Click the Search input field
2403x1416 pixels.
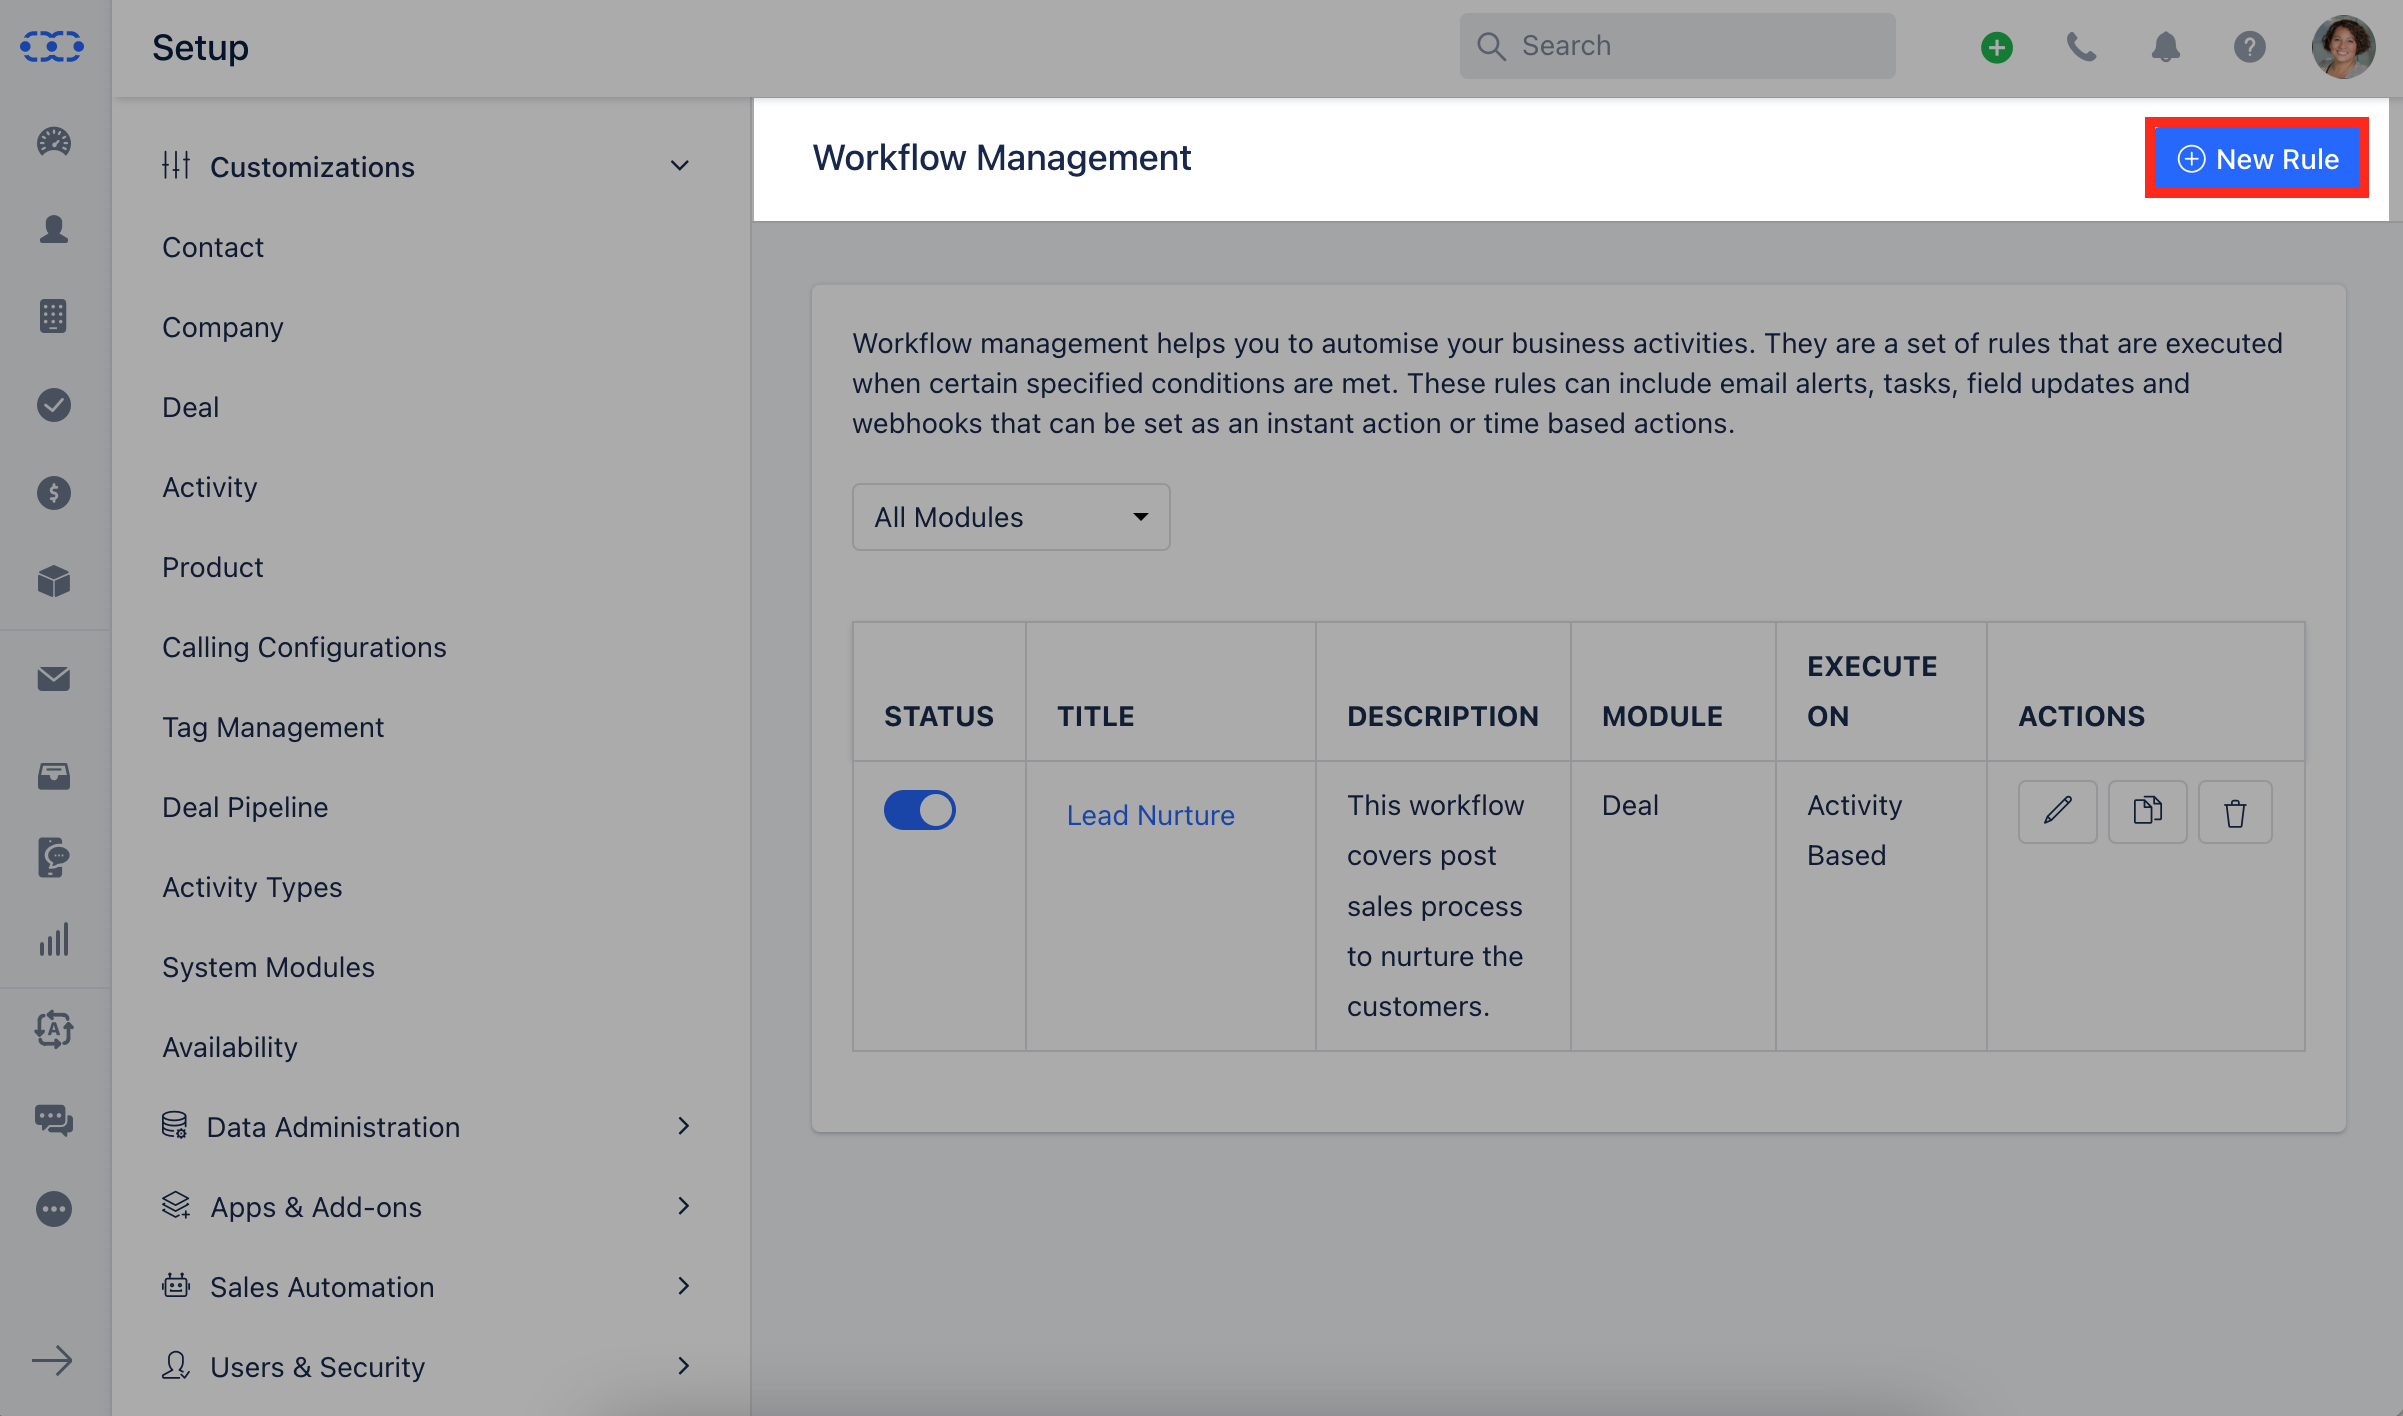1677,46
